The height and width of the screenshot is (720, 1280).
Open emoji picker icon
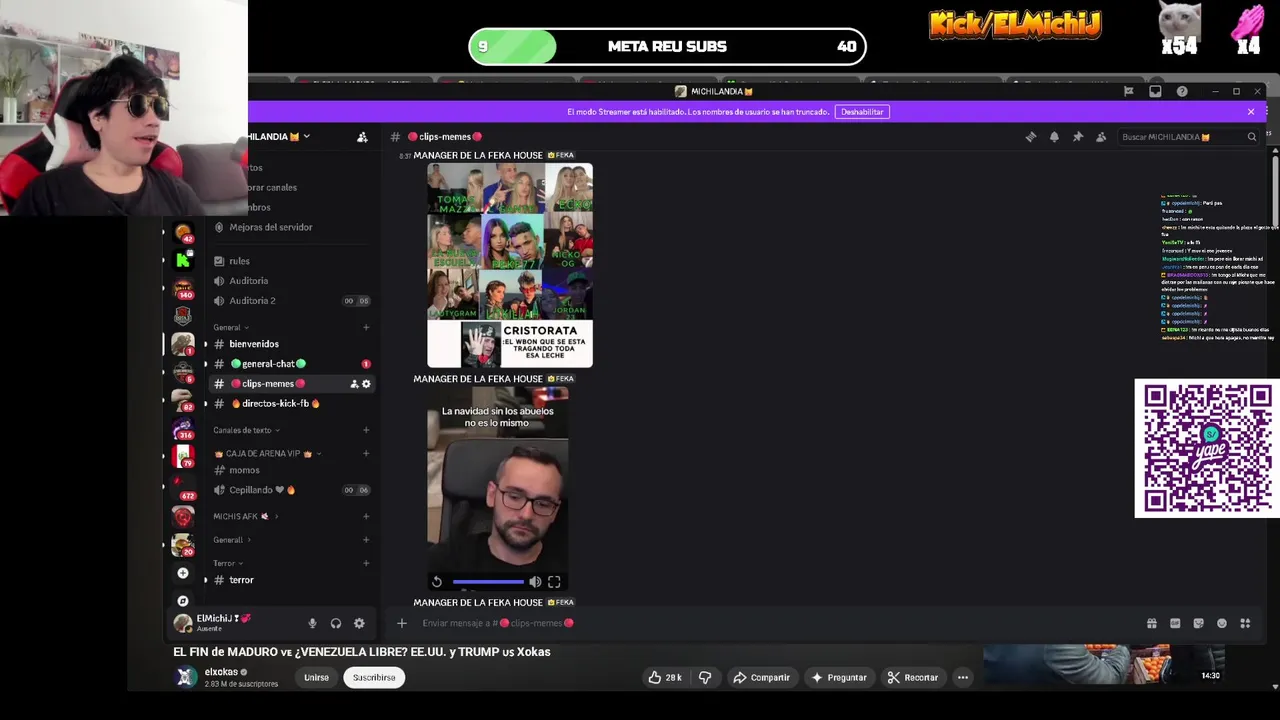1221,623
